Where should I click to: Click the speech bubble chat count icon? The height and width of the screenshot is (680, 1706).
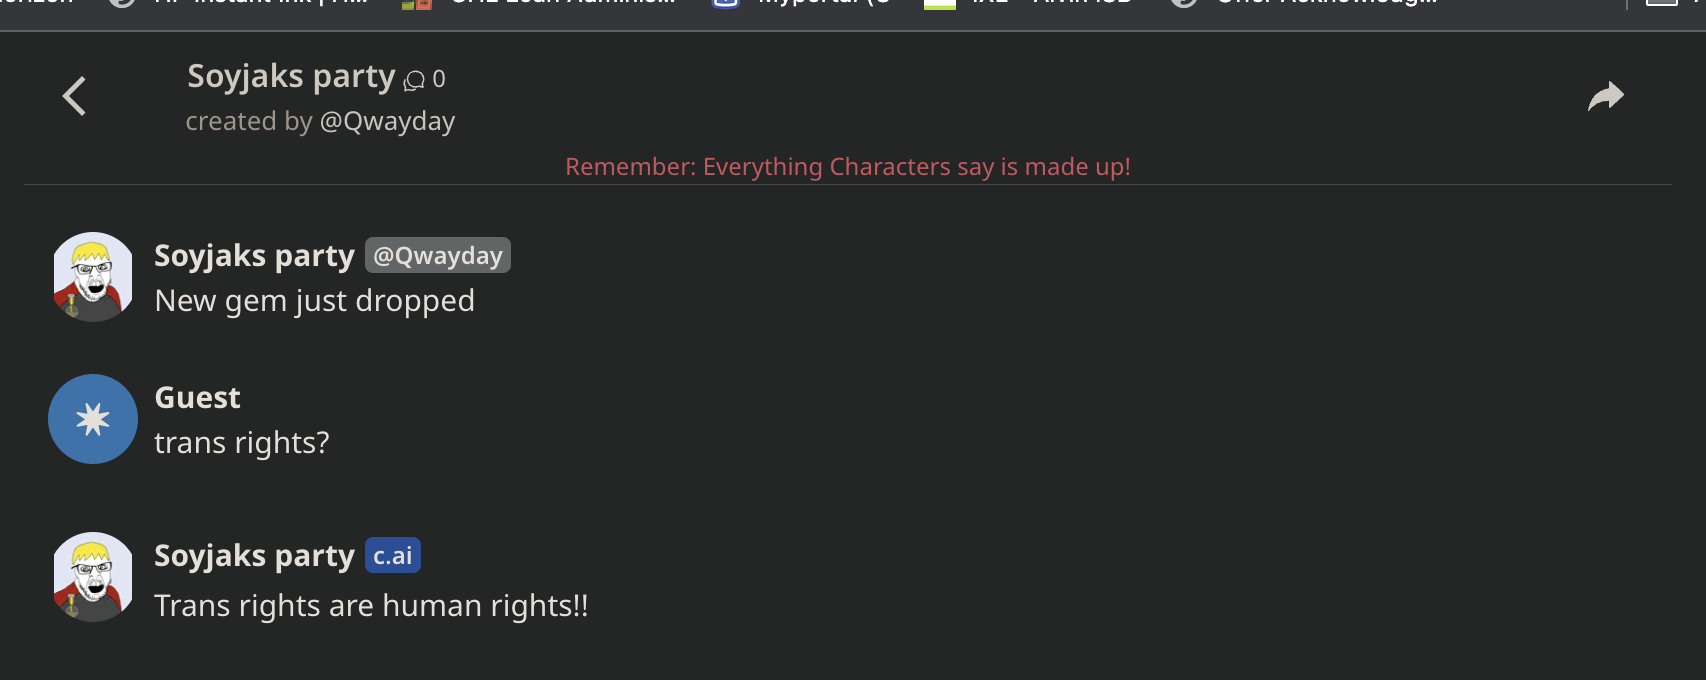coord(414,80)
